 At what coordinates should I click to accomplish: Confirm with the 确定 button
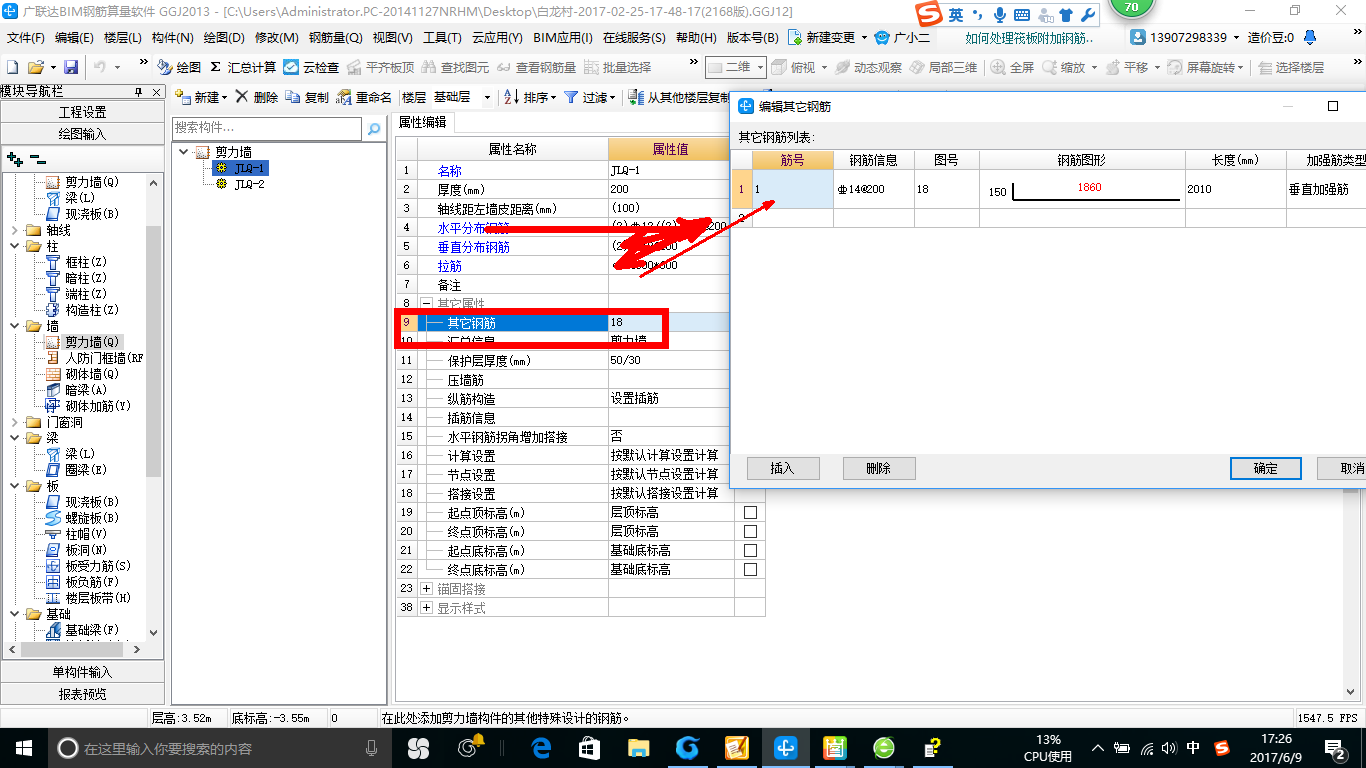[1265, 468]
